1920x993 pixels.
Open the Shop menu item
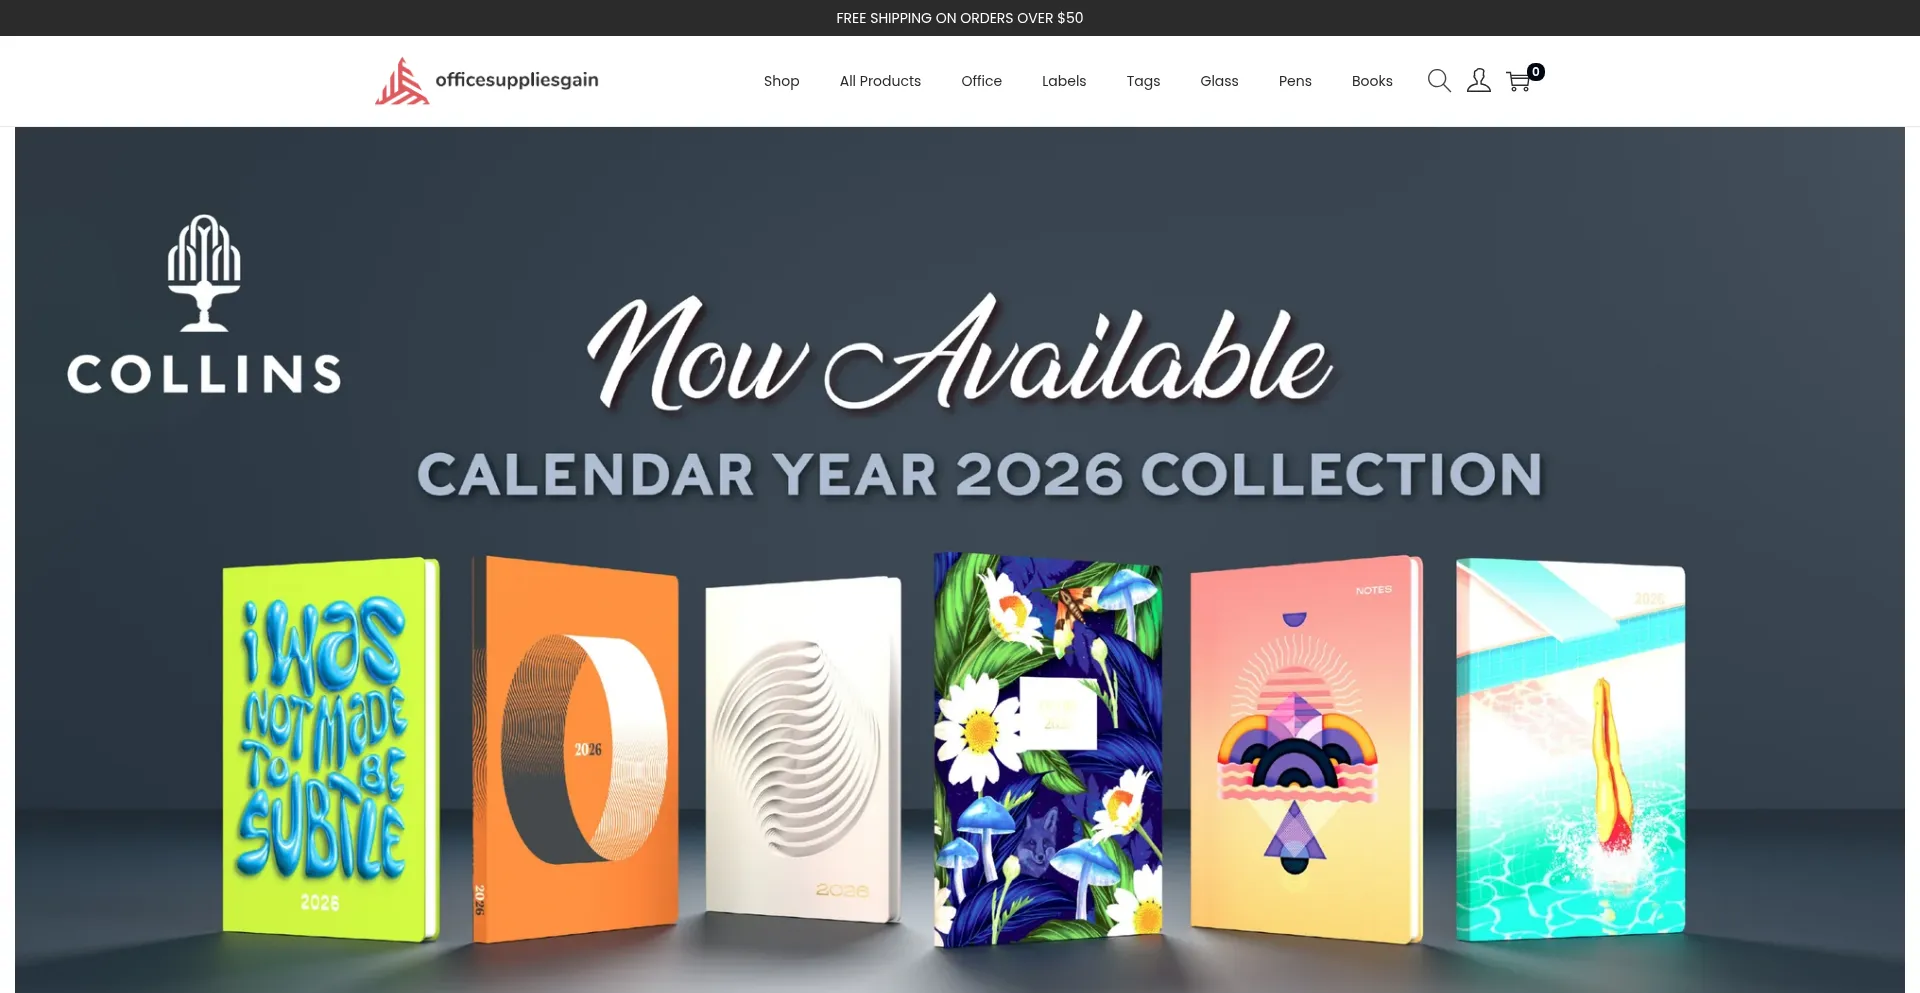pyautogui.click(x=781, y=81)
